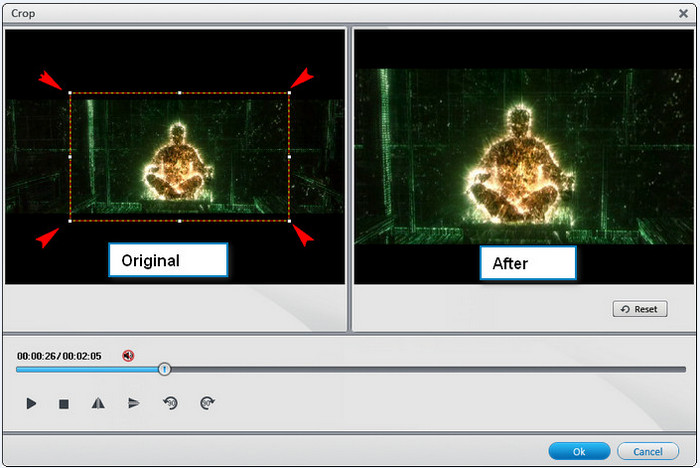Image resolution: width=700 pixels, height=468 pixels.
Task: Close the Crop window
Action: pos(683,13)
